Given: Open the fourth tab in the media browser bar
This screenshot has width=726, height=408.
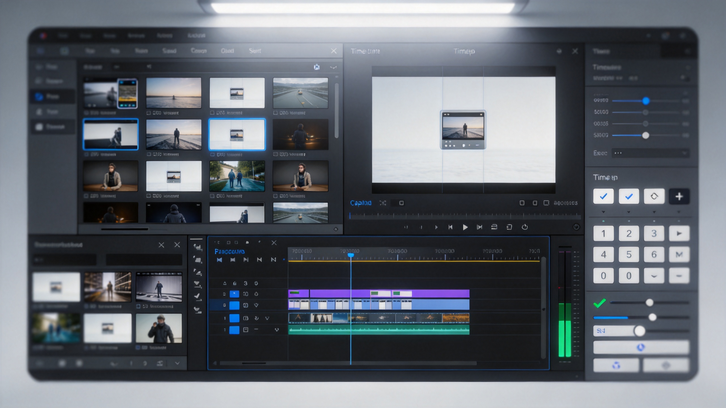Looking at the screenshot, I should click(169, 51).
